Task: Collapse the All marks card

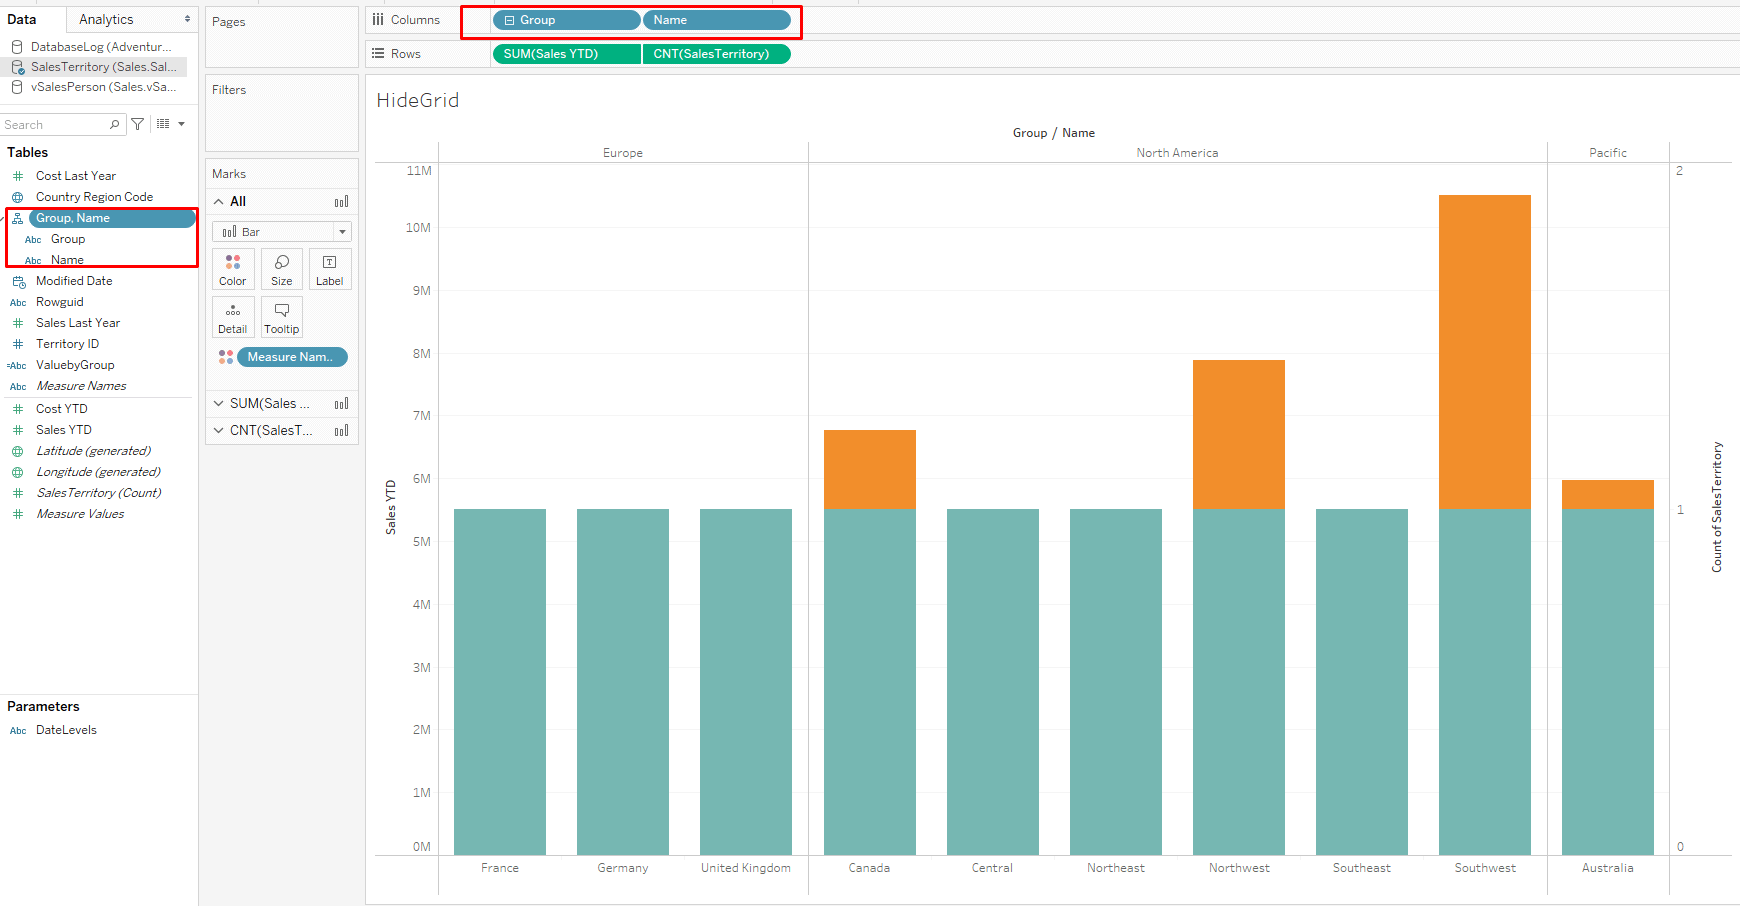Action: coord(218,201)
